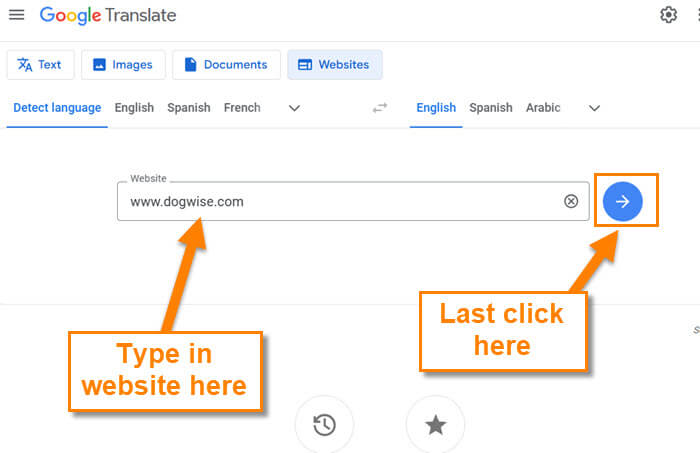The height and width of the screenshot is (453, 700).
Task: Open saved translations star icon
Action: (435, 424)
